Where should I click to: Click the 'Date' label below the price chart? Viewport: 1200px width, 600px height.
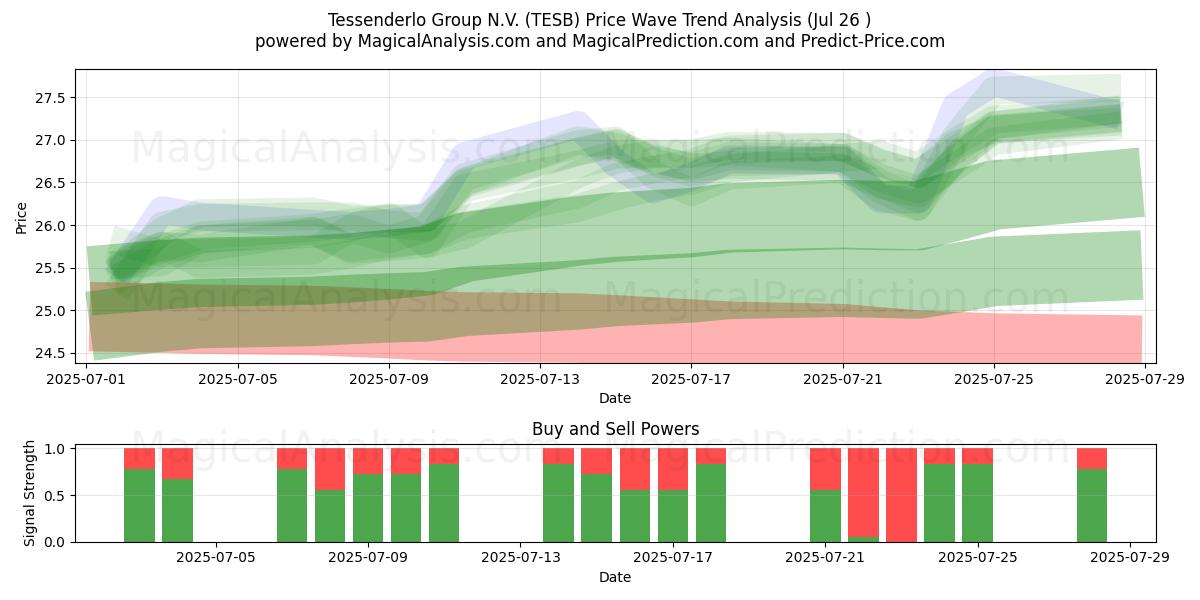tap(615, 398)
